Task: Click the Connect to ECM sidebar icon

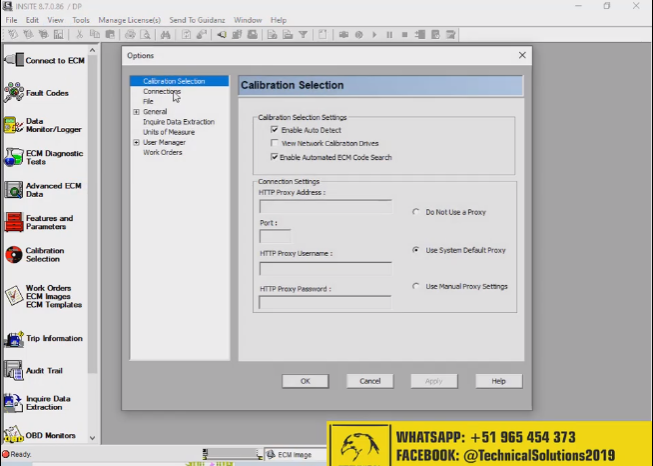Action: coord(13,60)
